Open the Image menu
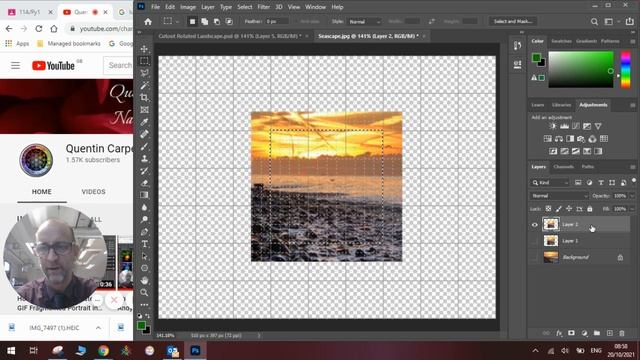 click(x=188, y=7)
